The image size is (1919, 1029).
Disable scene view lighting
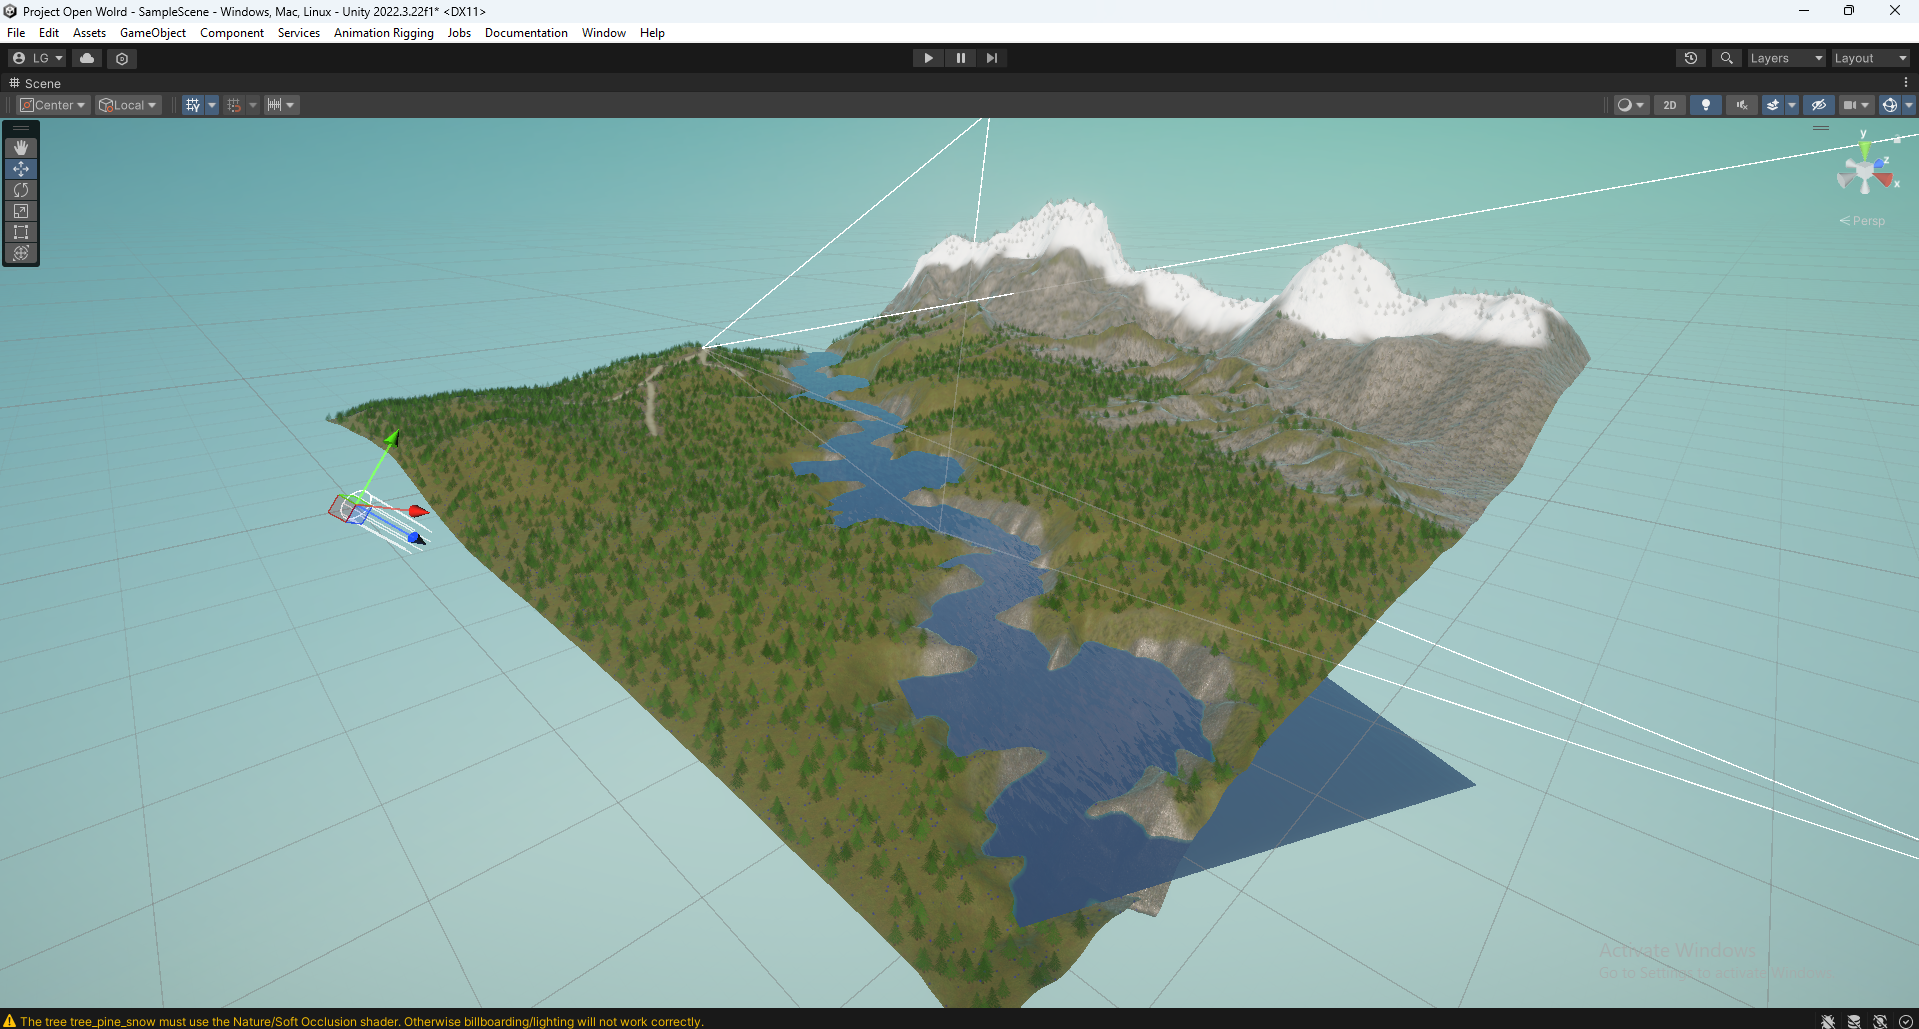coord(1705,104)
